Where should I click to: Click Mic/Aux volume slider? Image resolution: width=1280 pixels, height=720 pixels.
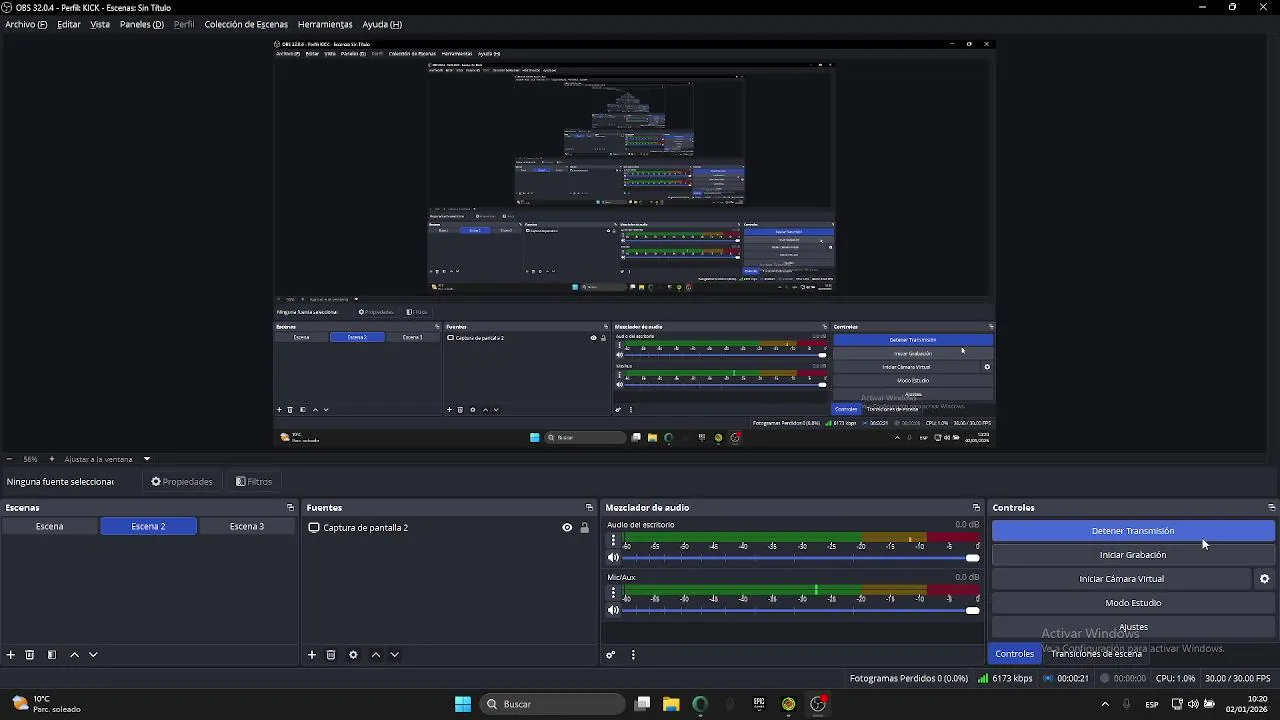click(800, 610)
